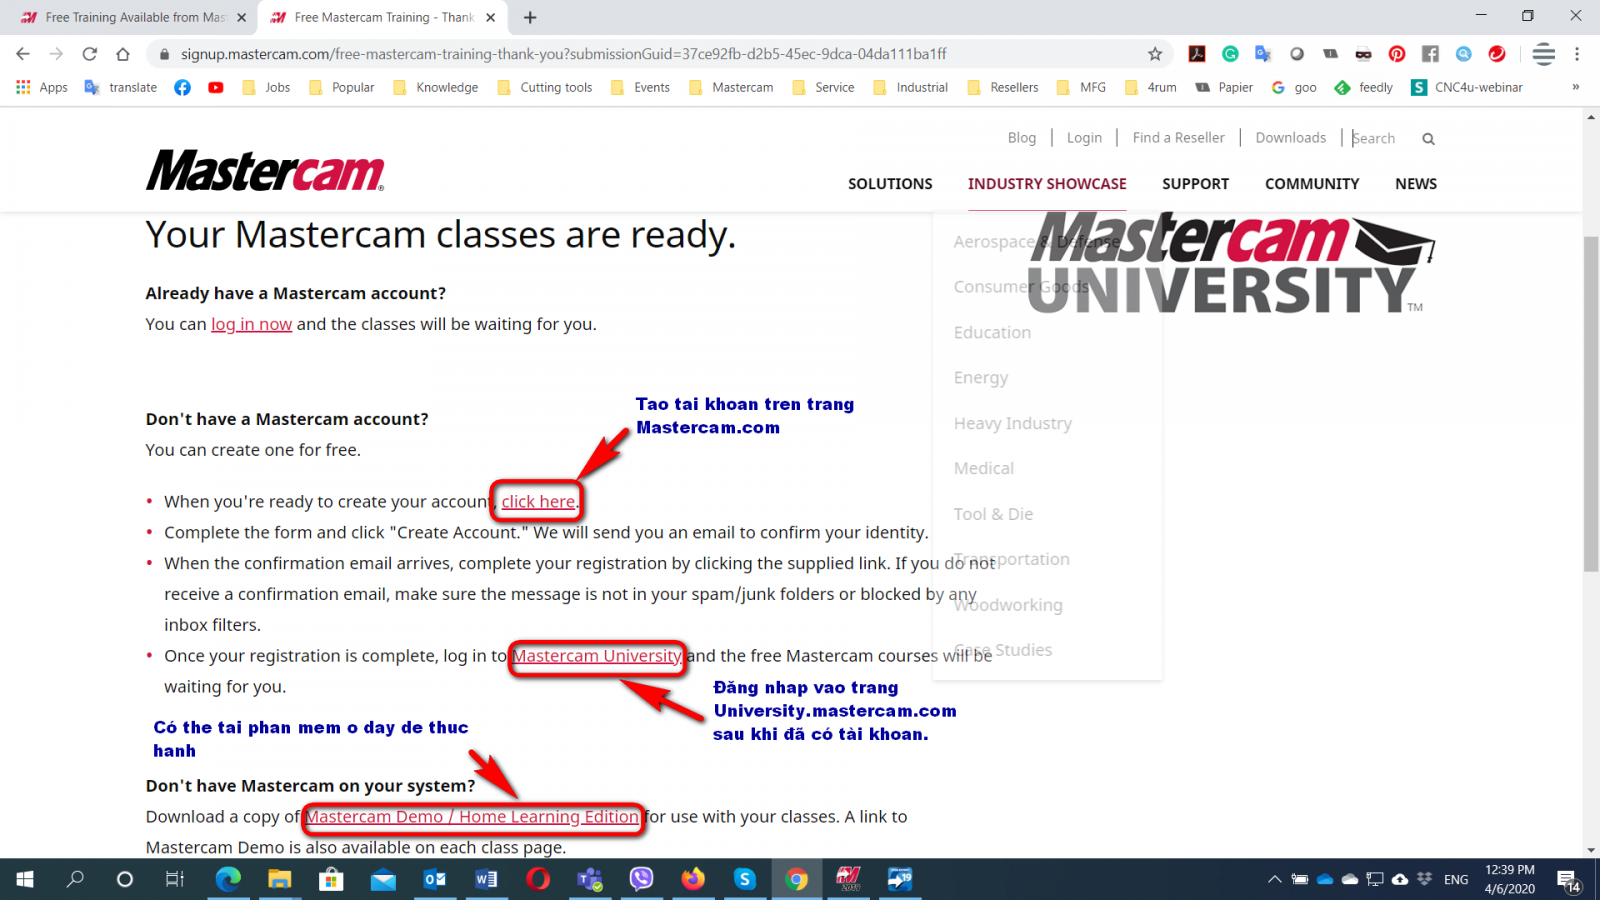Image resolution: width=1600 pixels, height=900 pixels.
Task: Open Chrome's three-dot menu
Action: click(1577, 54)
